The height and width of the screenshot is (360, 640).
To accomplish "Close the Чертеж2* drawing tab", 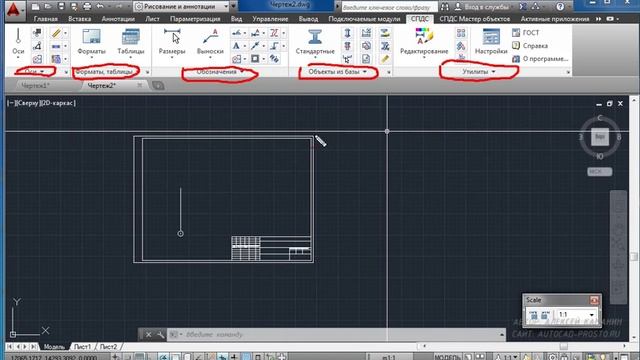I will [140, 85].
